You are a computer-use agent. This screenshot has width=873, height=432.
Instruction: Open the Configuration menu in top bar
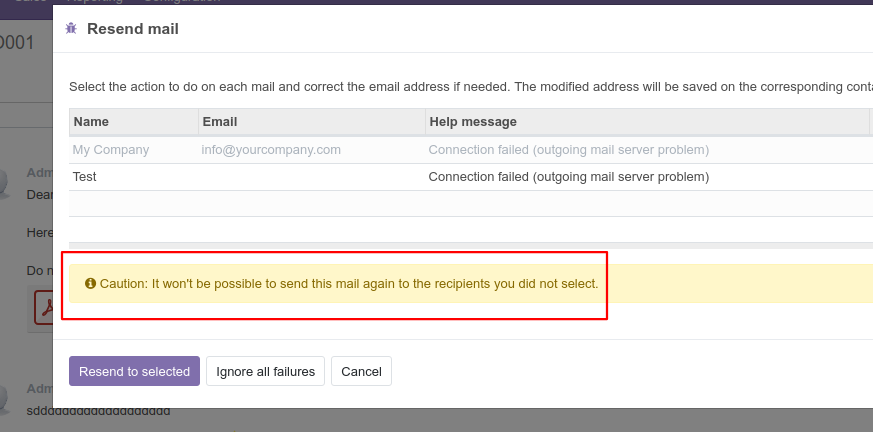182,1
